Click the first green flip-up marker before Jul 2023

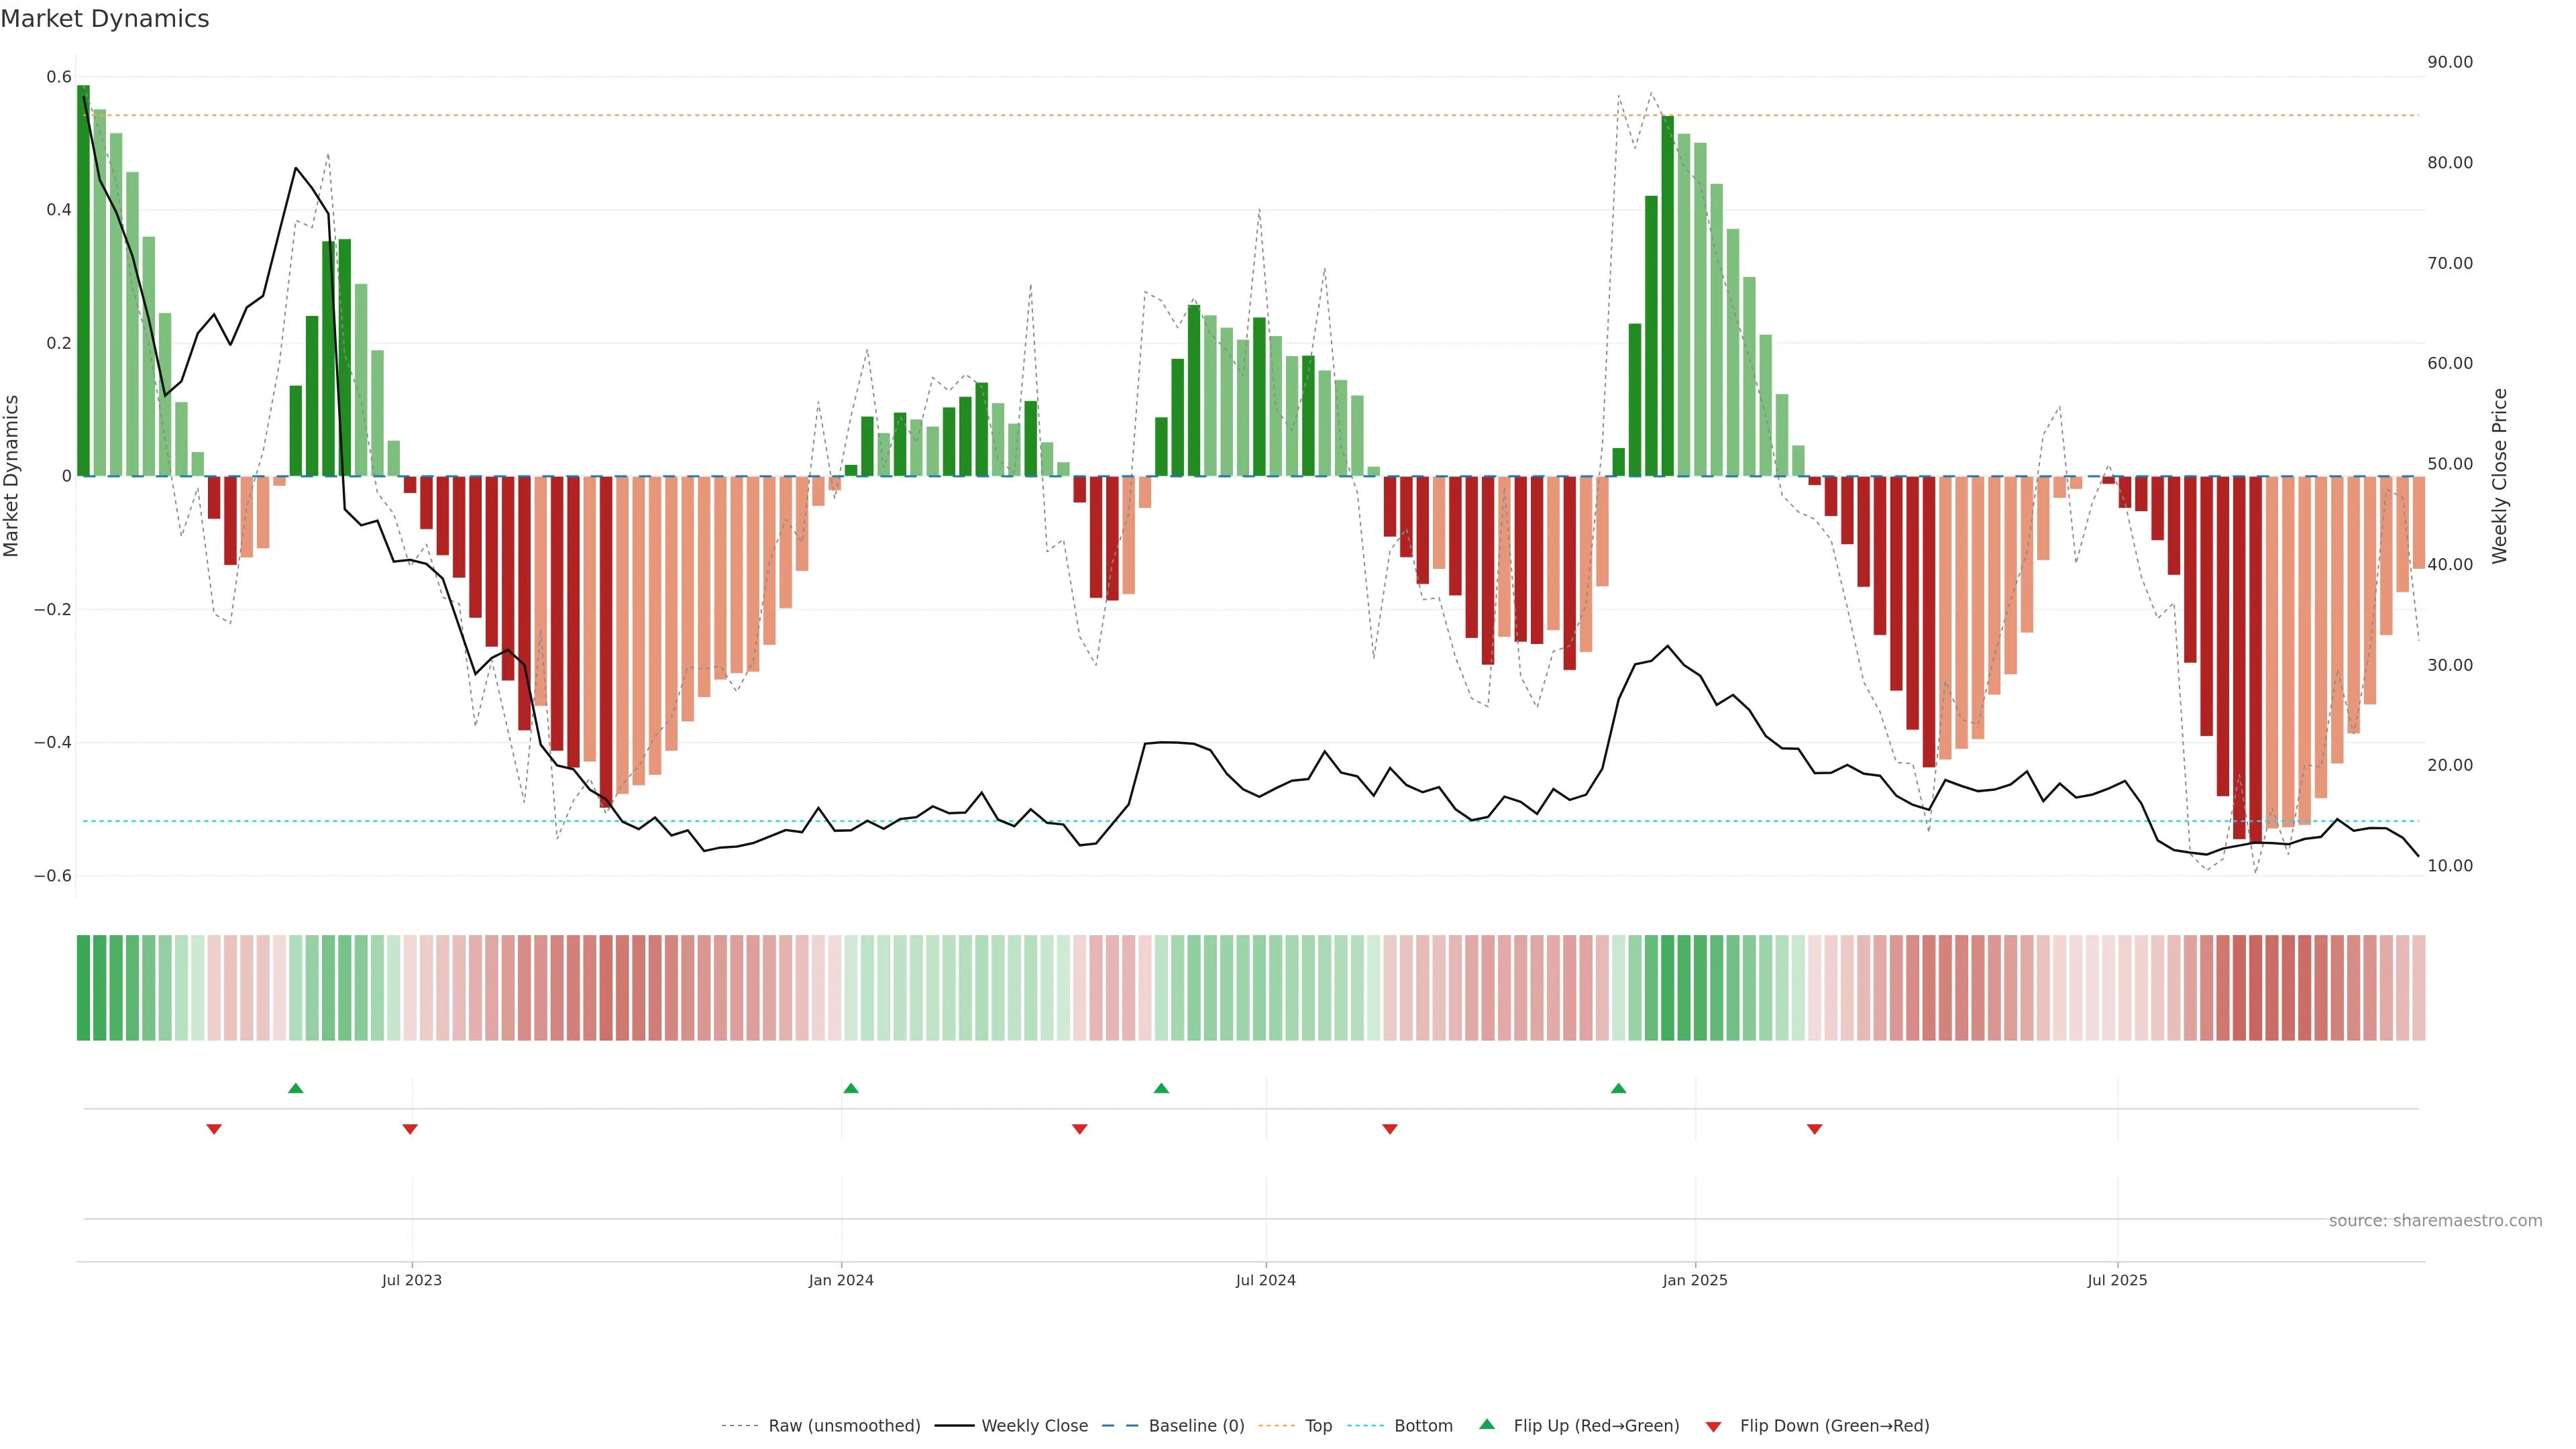pyautogui.click(x=295, y=1088)
